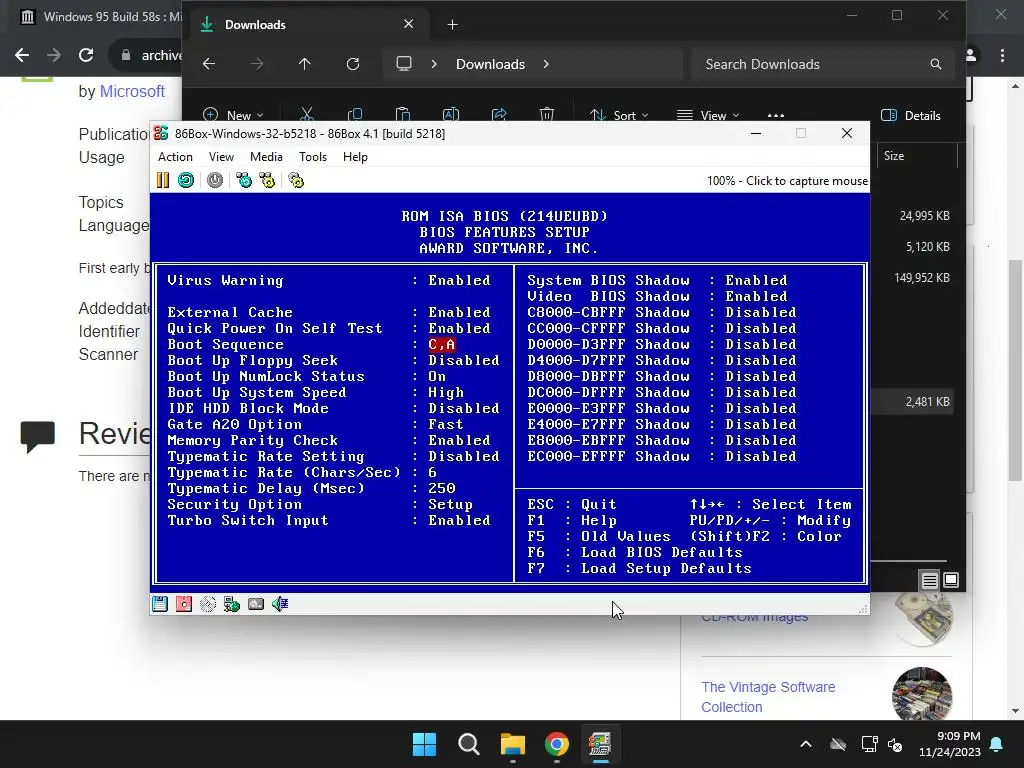Add a new tab in Explorer
Viewport: 1024px width, 768px height.
tap(453, 25)
